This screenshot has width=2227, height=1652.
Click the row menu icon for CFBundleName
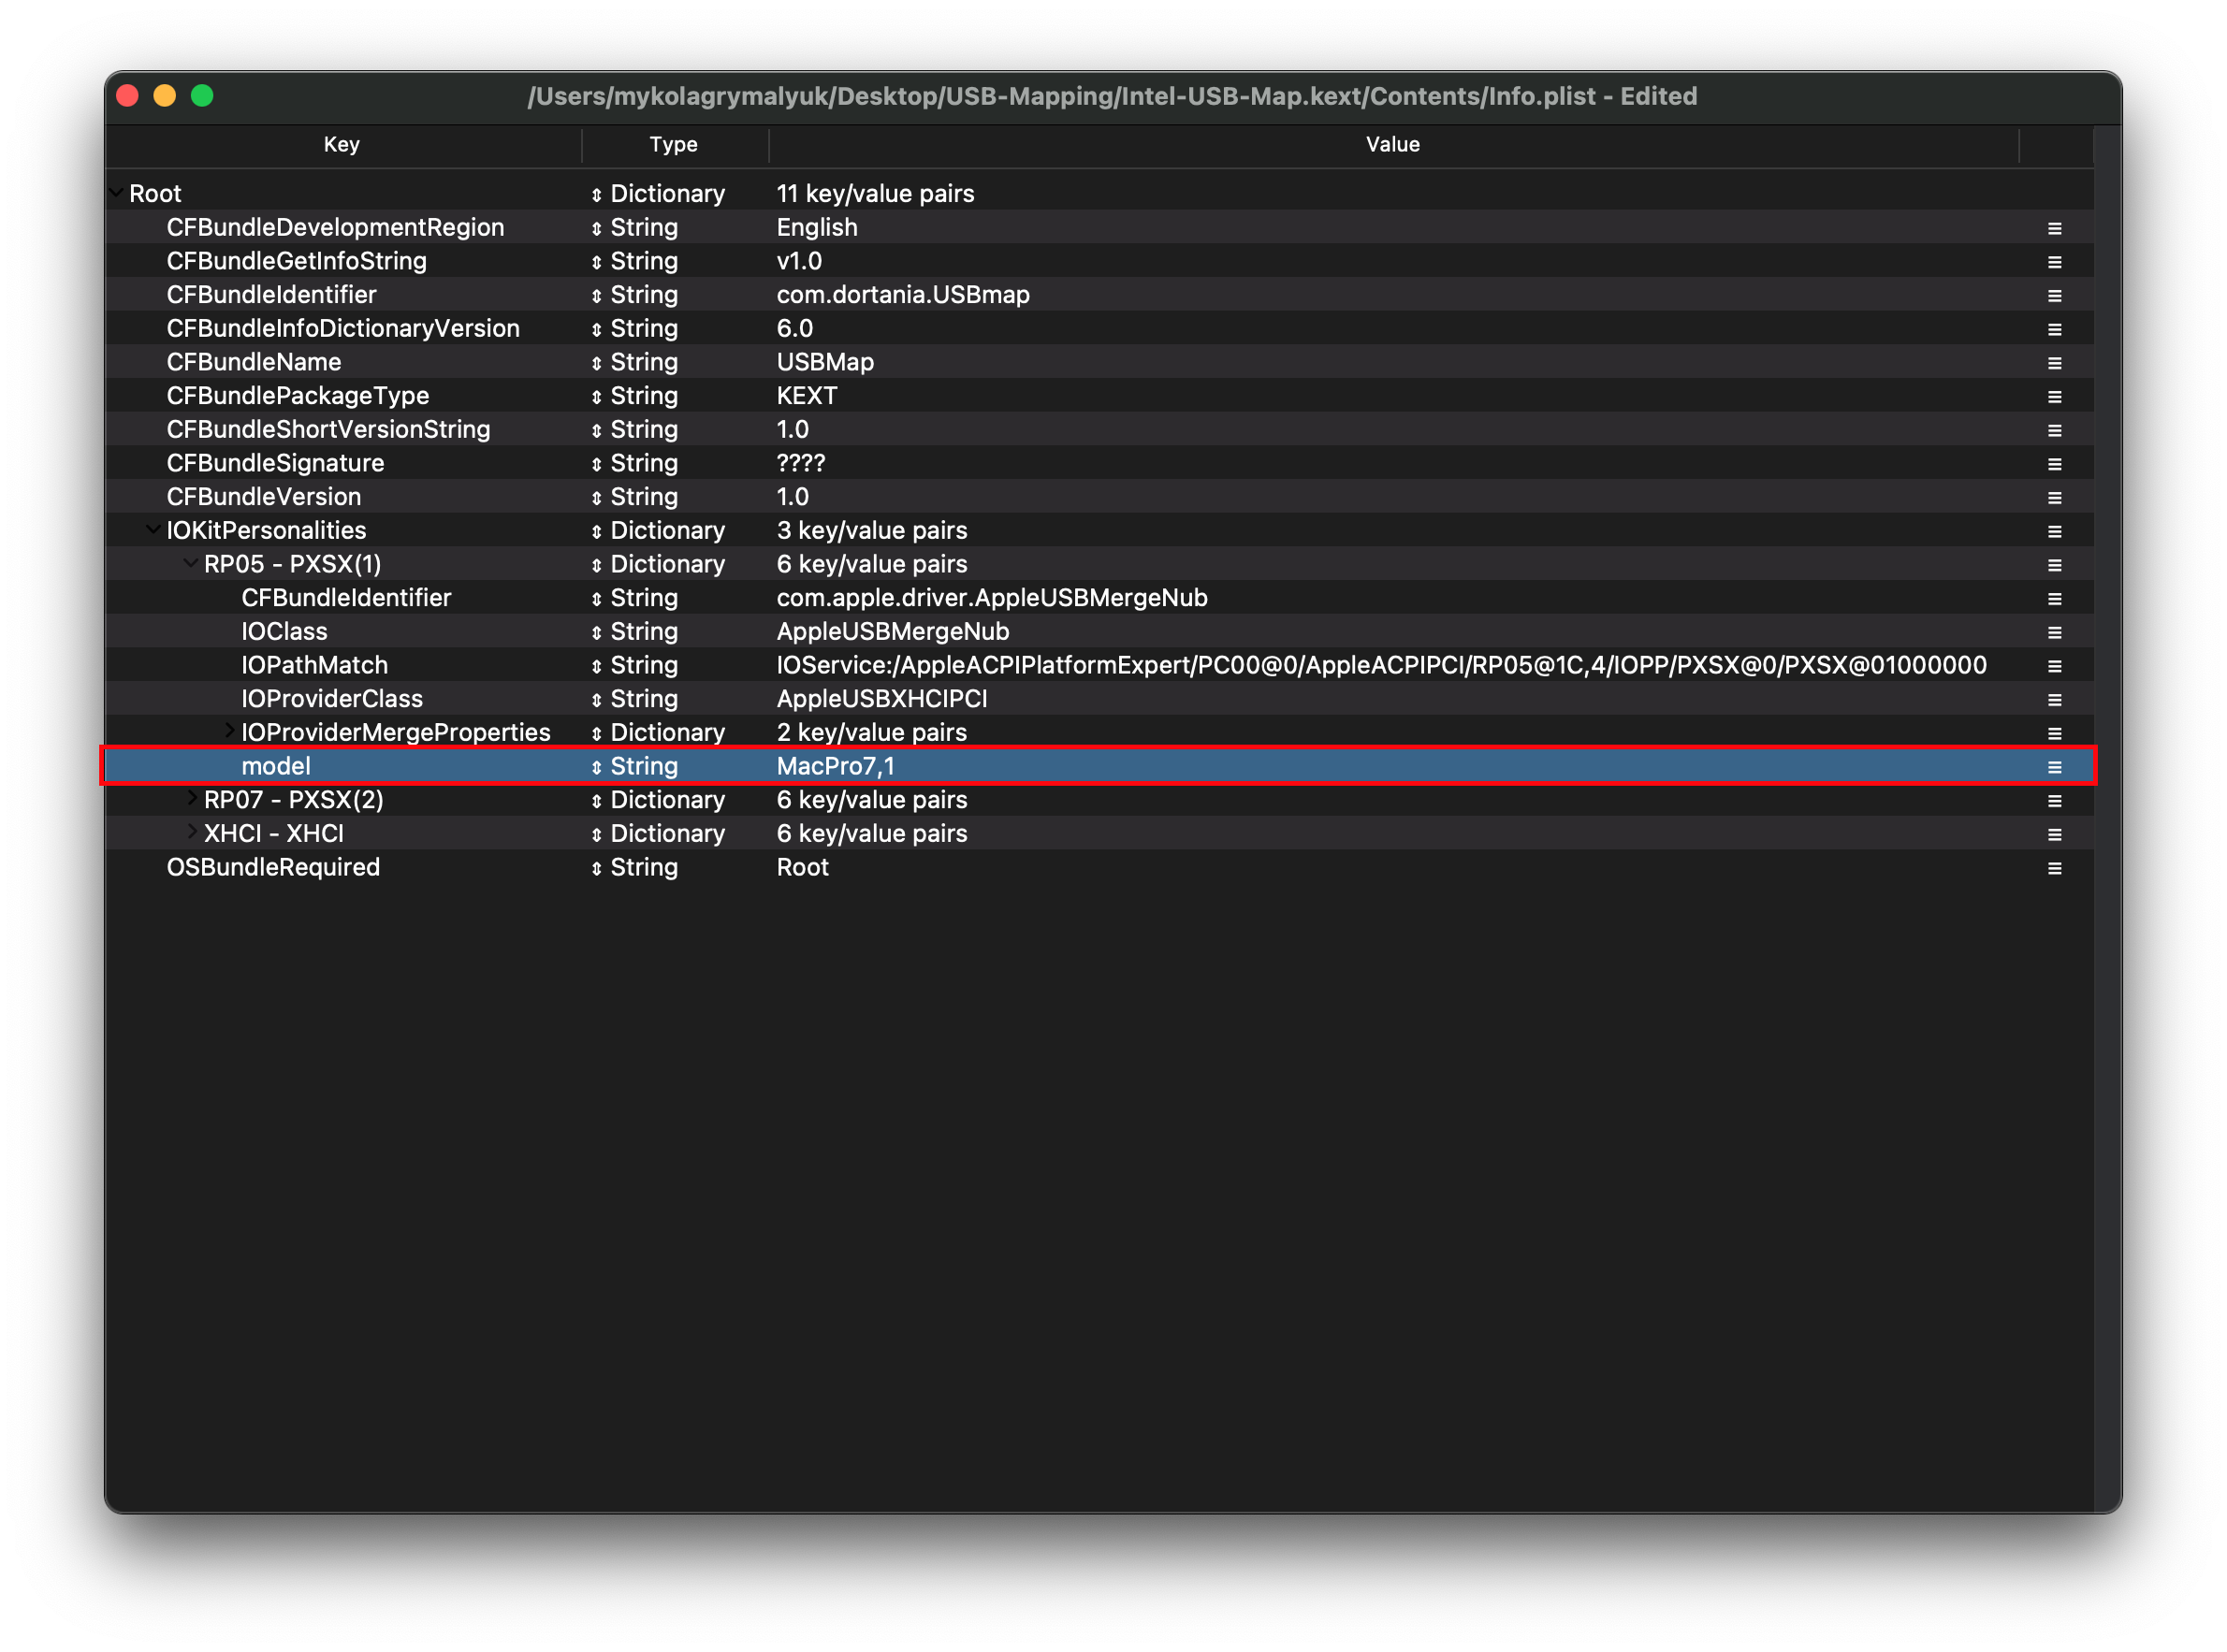[2054, 363]
